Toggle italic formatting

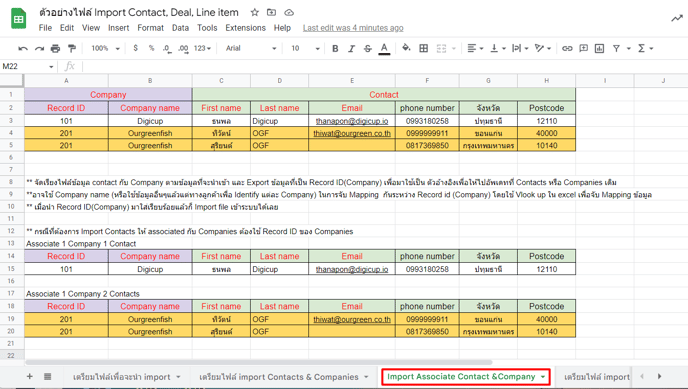click(351, 48)
